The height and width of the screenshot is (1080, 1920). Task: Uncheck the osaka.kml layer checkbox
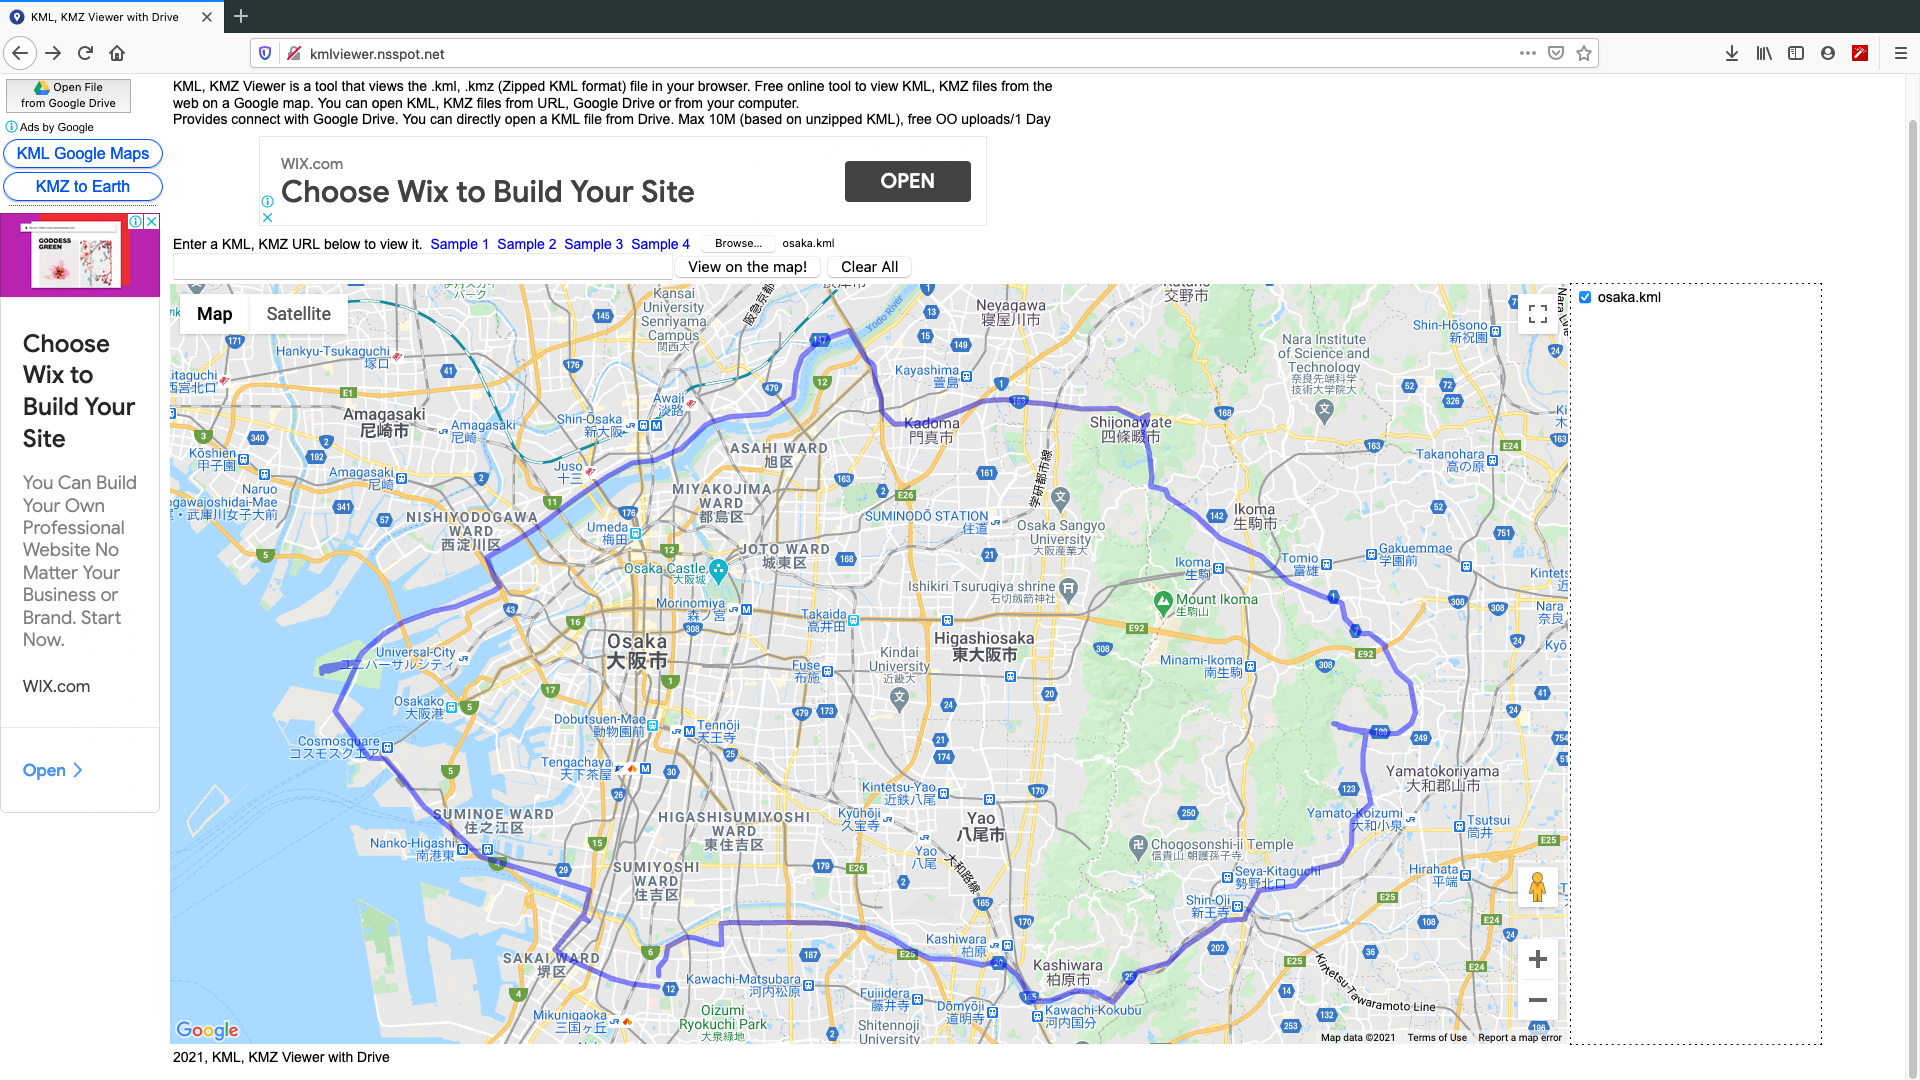click(x=1585, y=297)
